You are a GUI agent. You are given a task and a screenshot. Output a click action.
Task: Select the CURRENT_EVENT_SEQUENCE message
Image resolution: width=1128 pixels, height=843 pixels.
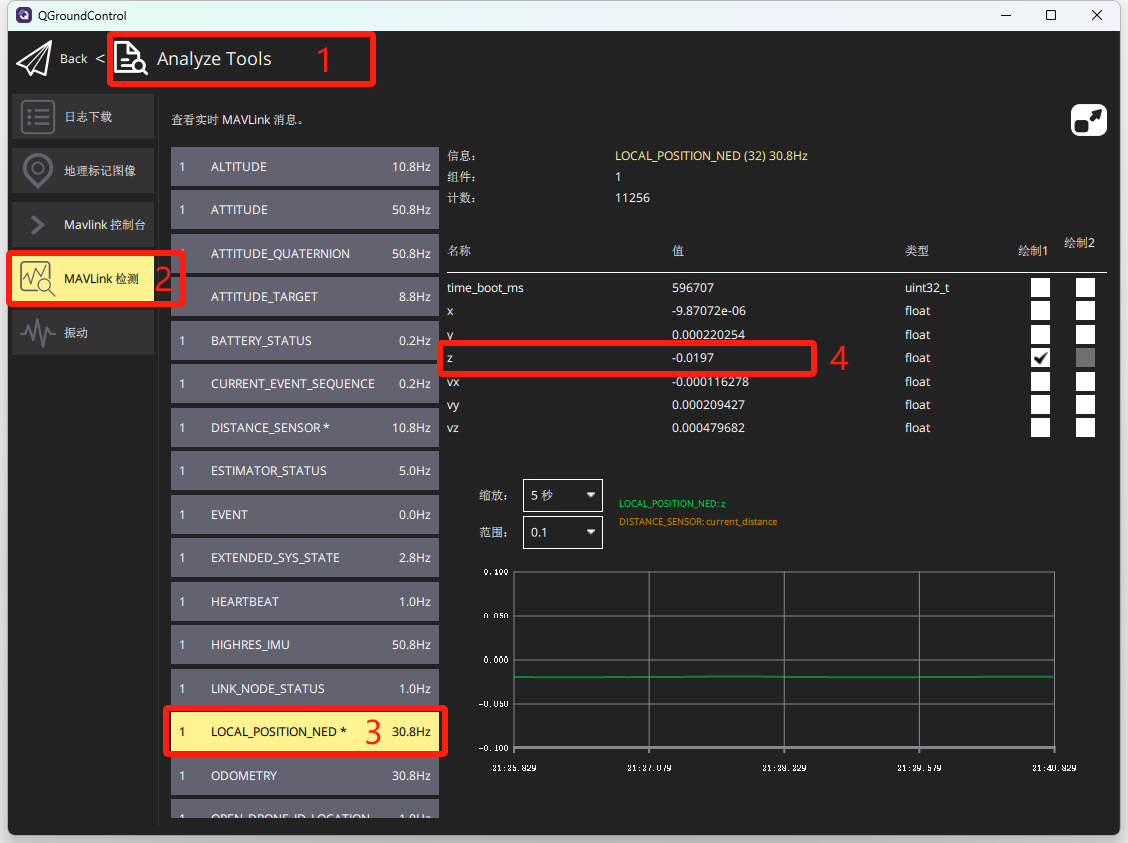305,384
